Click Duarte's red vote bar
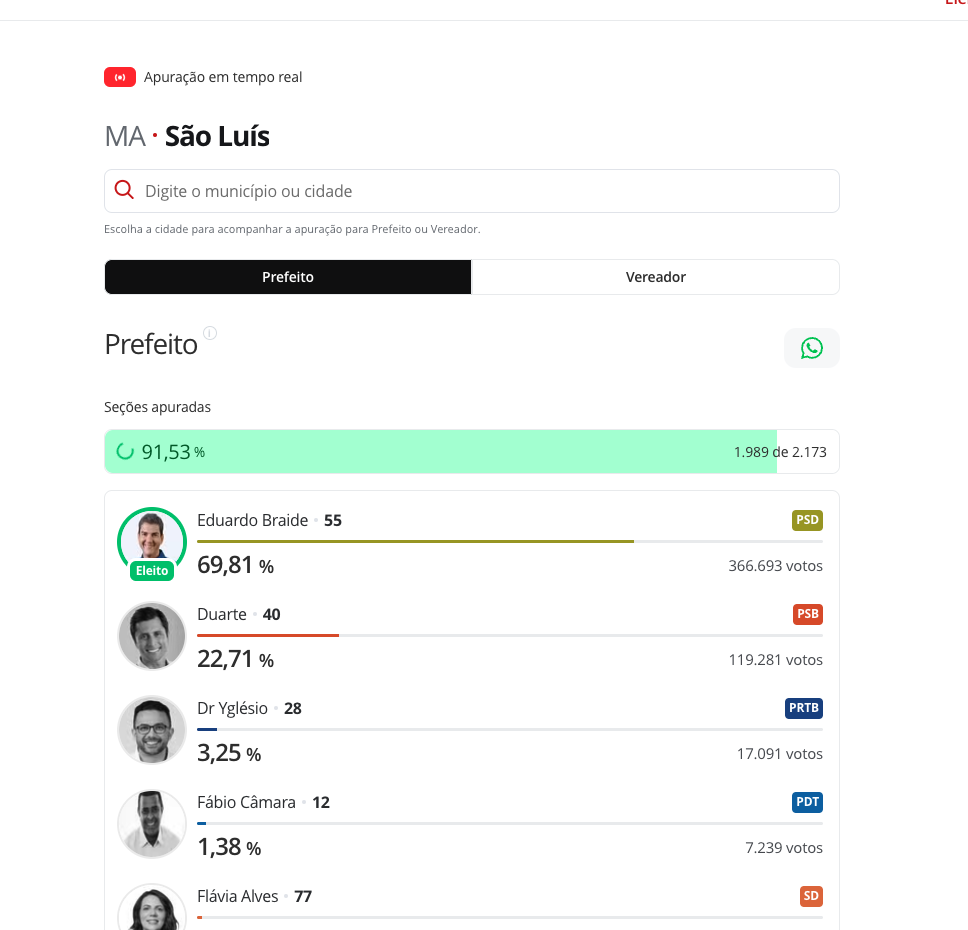 (x=268, y=635)
